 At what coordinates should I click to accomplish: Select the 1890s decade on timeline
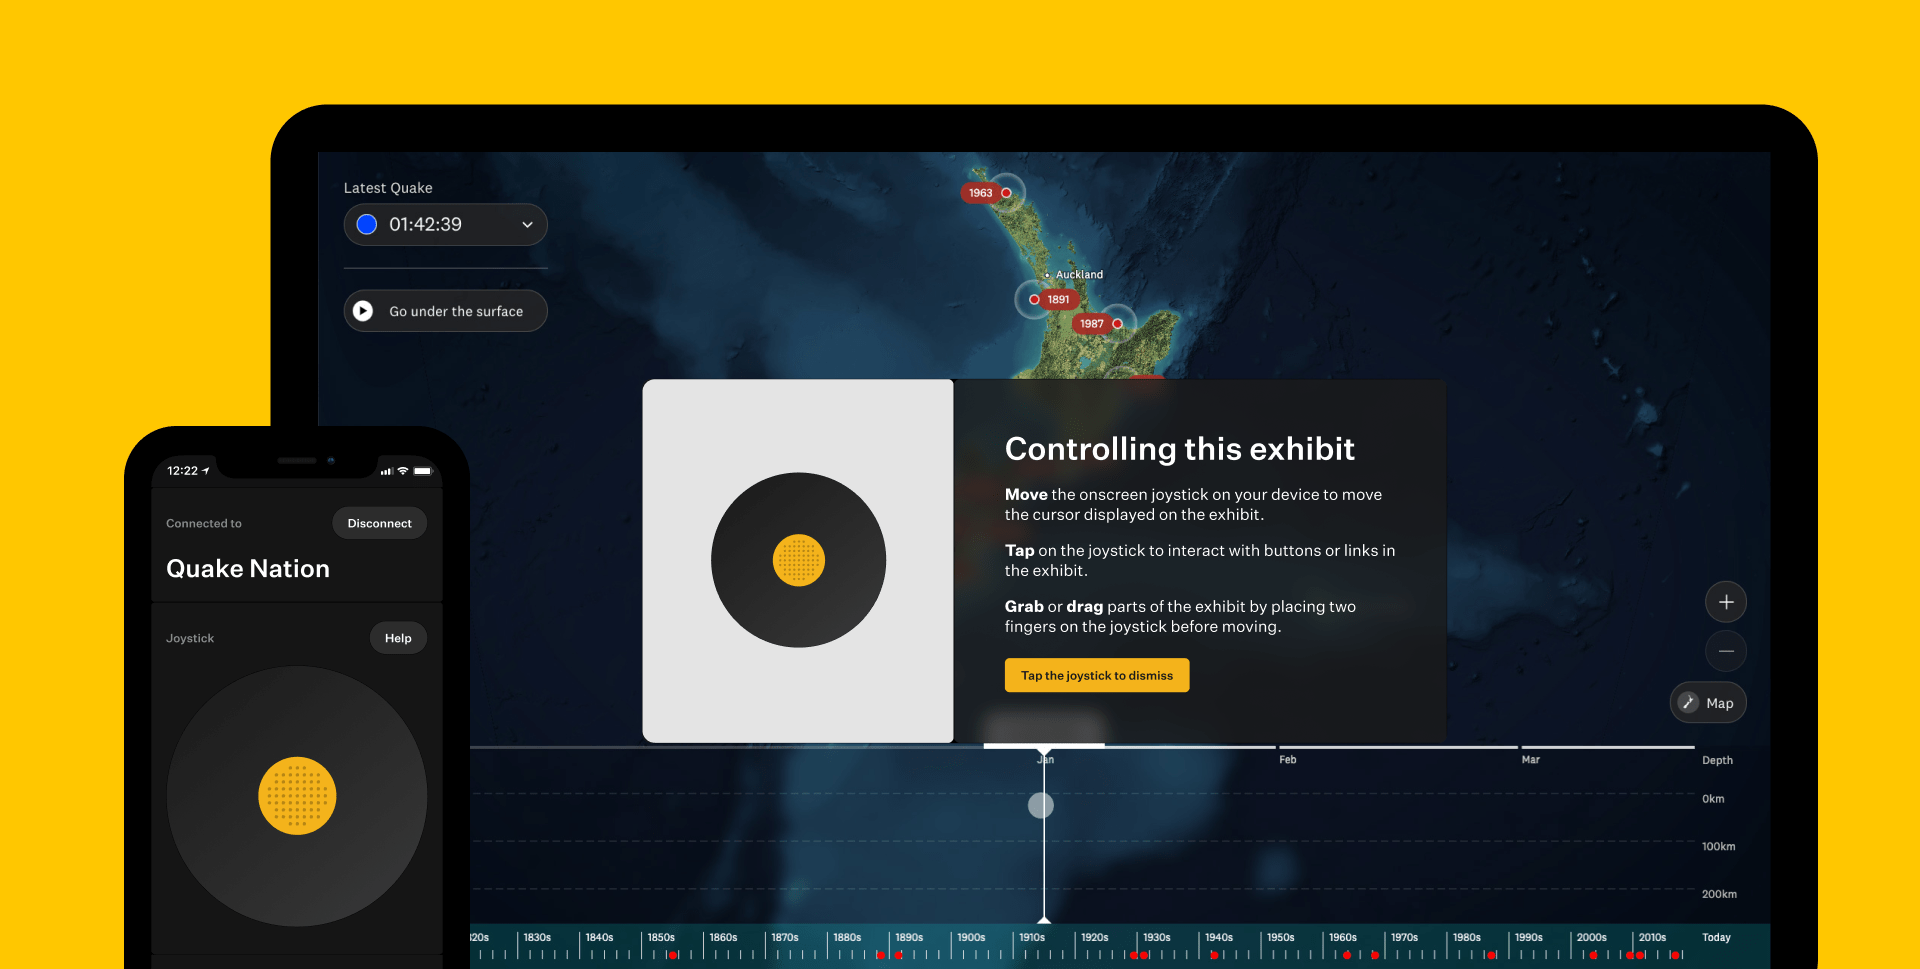tap(910, 938)
